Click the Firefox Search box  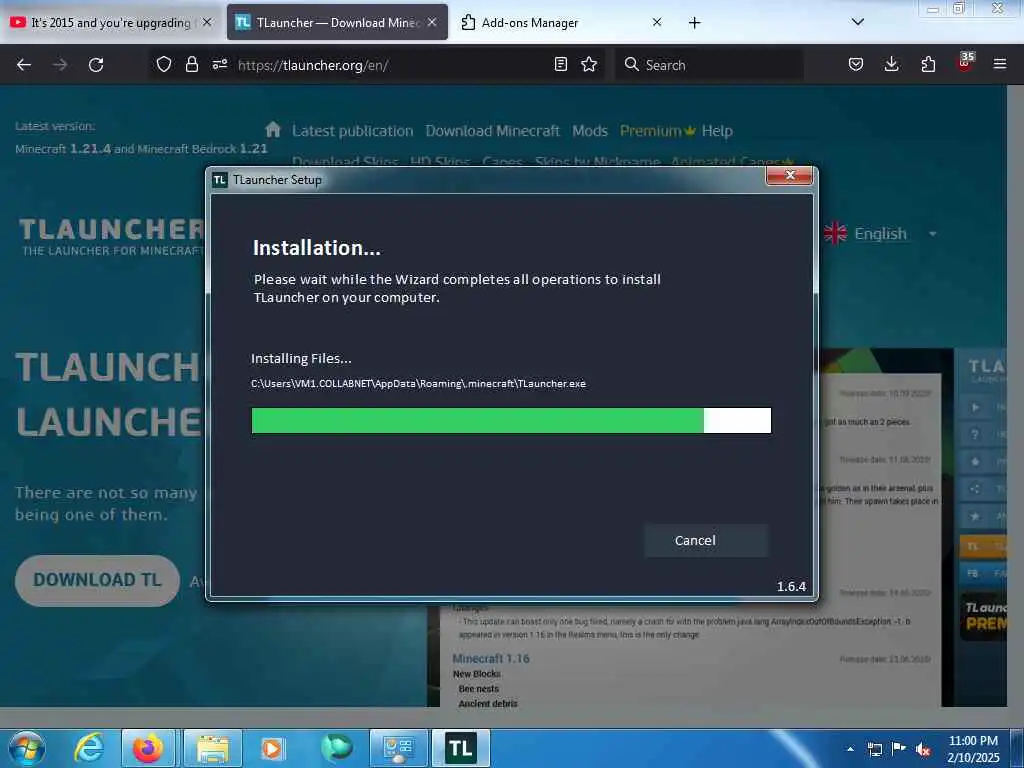[709, 65]
